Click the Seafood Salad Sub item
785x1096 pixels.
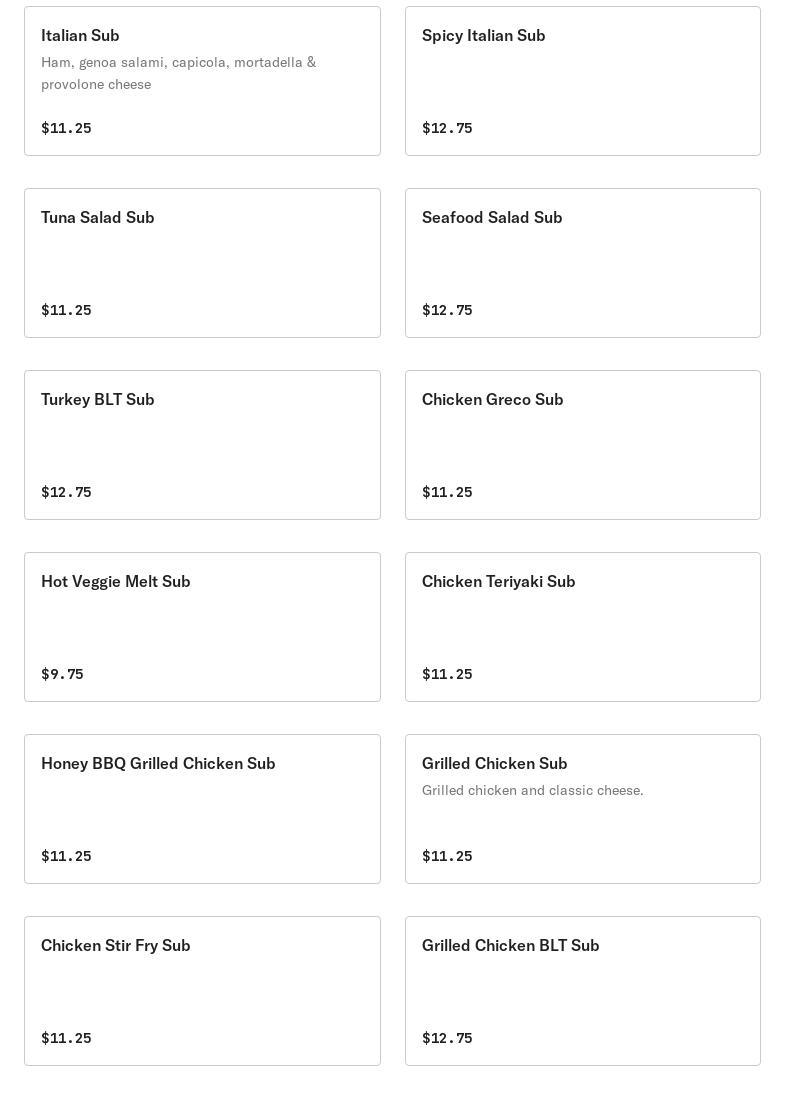(x=582, y=263)
